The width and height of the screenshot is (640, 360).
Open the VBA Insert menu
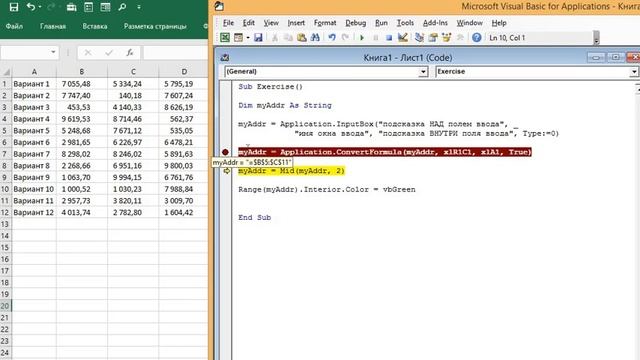pyautogui.click(x=296, y=23)
